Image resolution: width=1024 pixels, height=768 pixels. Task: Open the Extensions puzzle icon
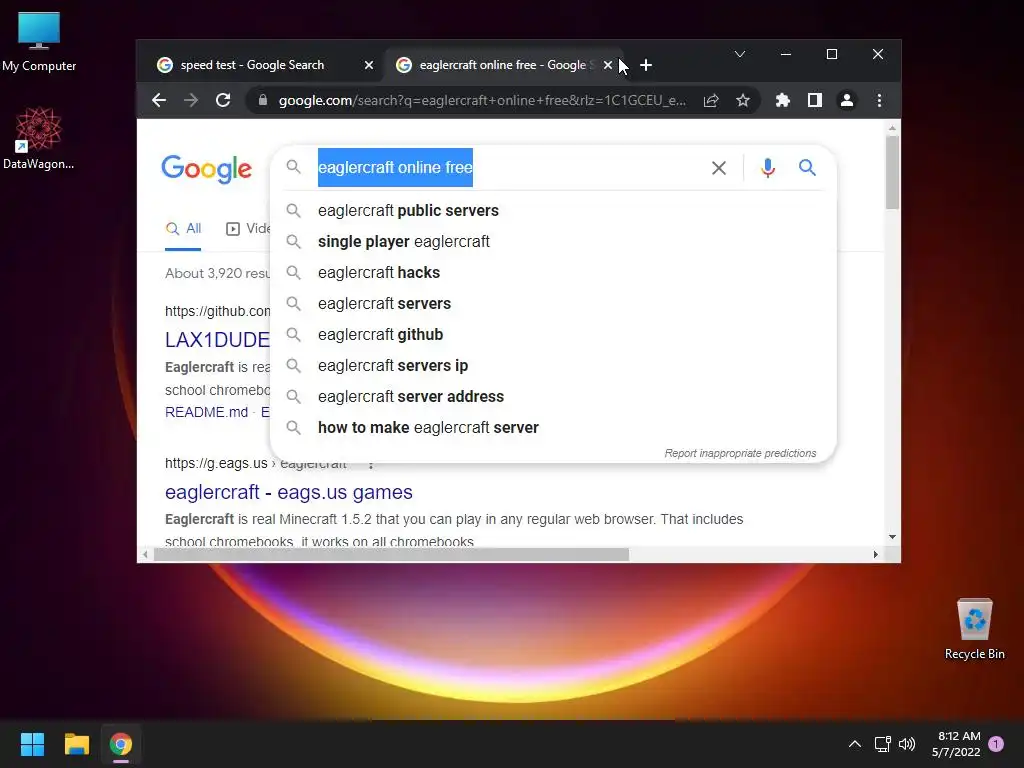782,100
